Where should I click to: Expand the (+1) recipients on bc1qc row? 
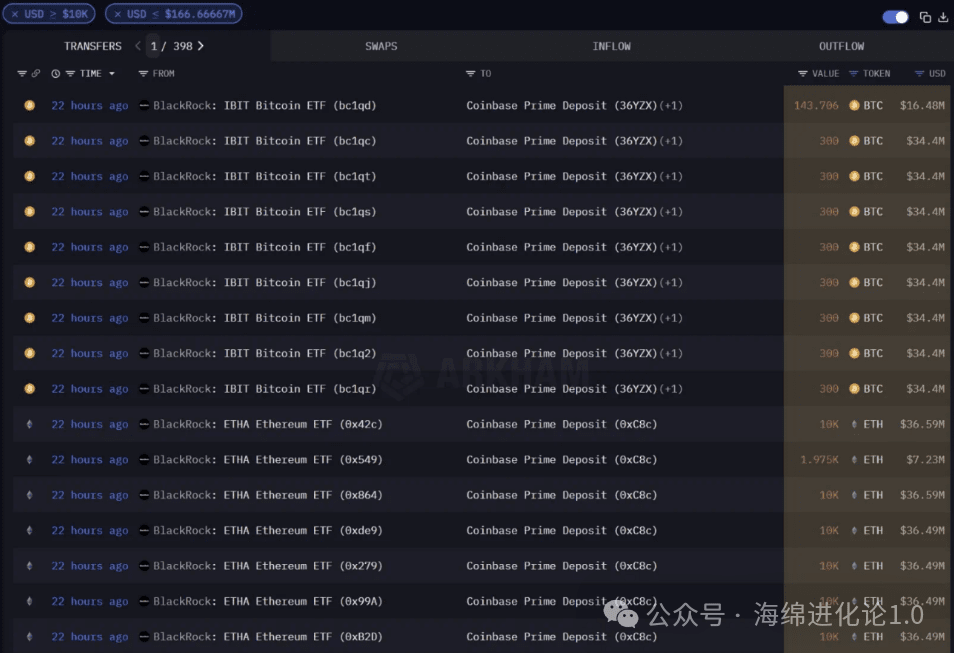click(671, 141)
